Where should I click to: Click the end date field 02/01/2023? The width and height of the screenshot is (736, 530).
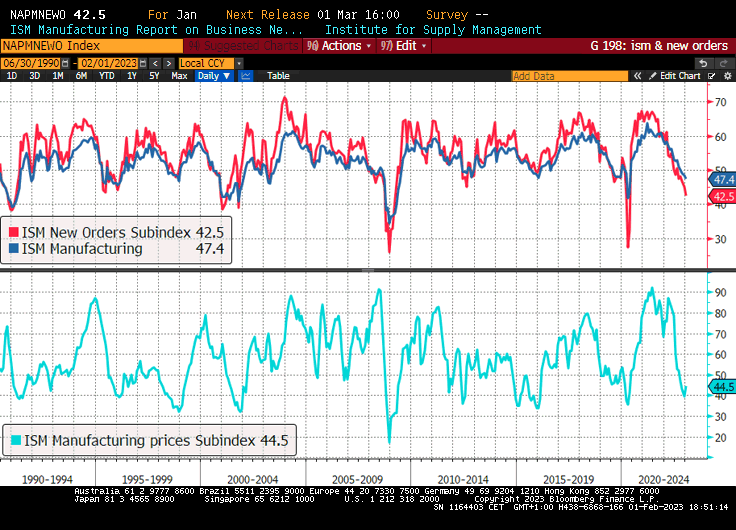click(109, 63)
